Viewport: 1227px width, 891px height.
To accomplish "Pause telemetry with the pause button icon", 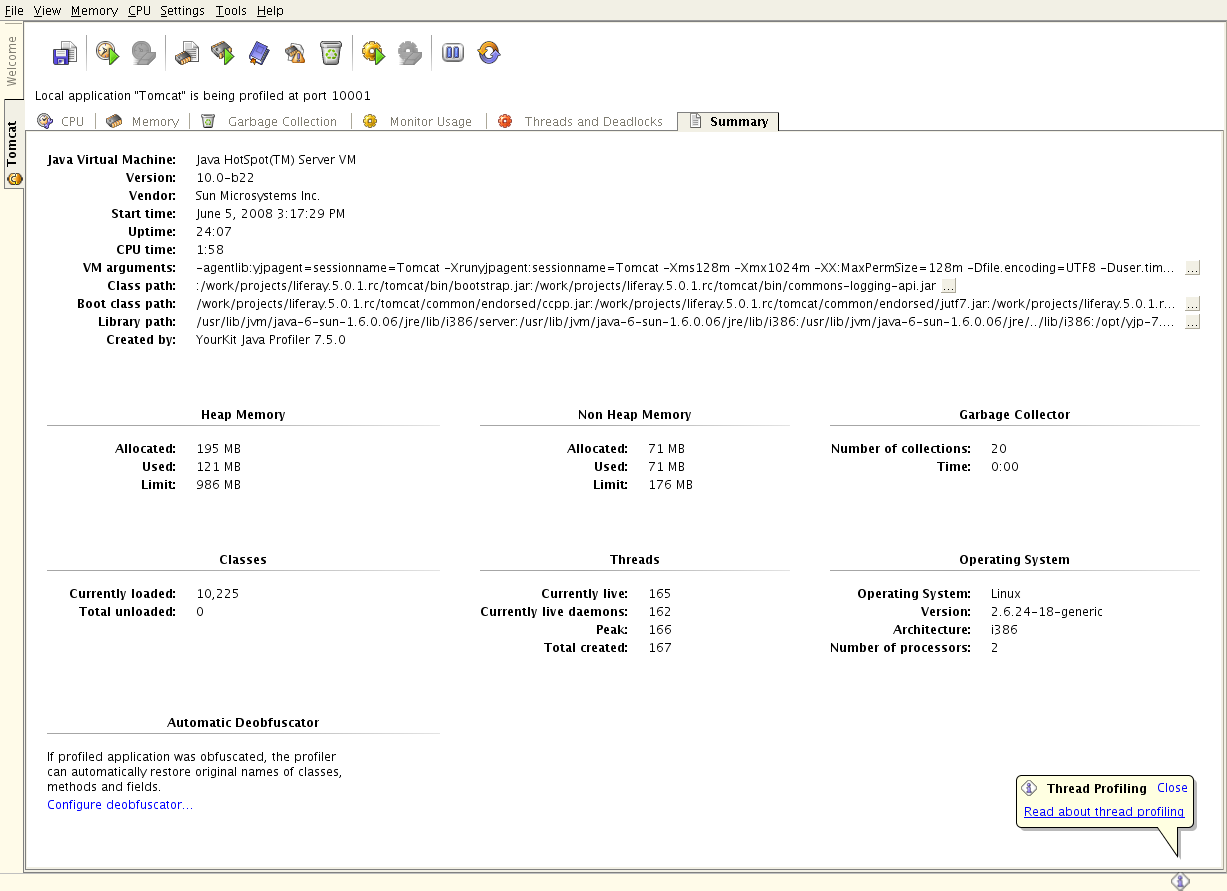I will (x=453, y=53).
